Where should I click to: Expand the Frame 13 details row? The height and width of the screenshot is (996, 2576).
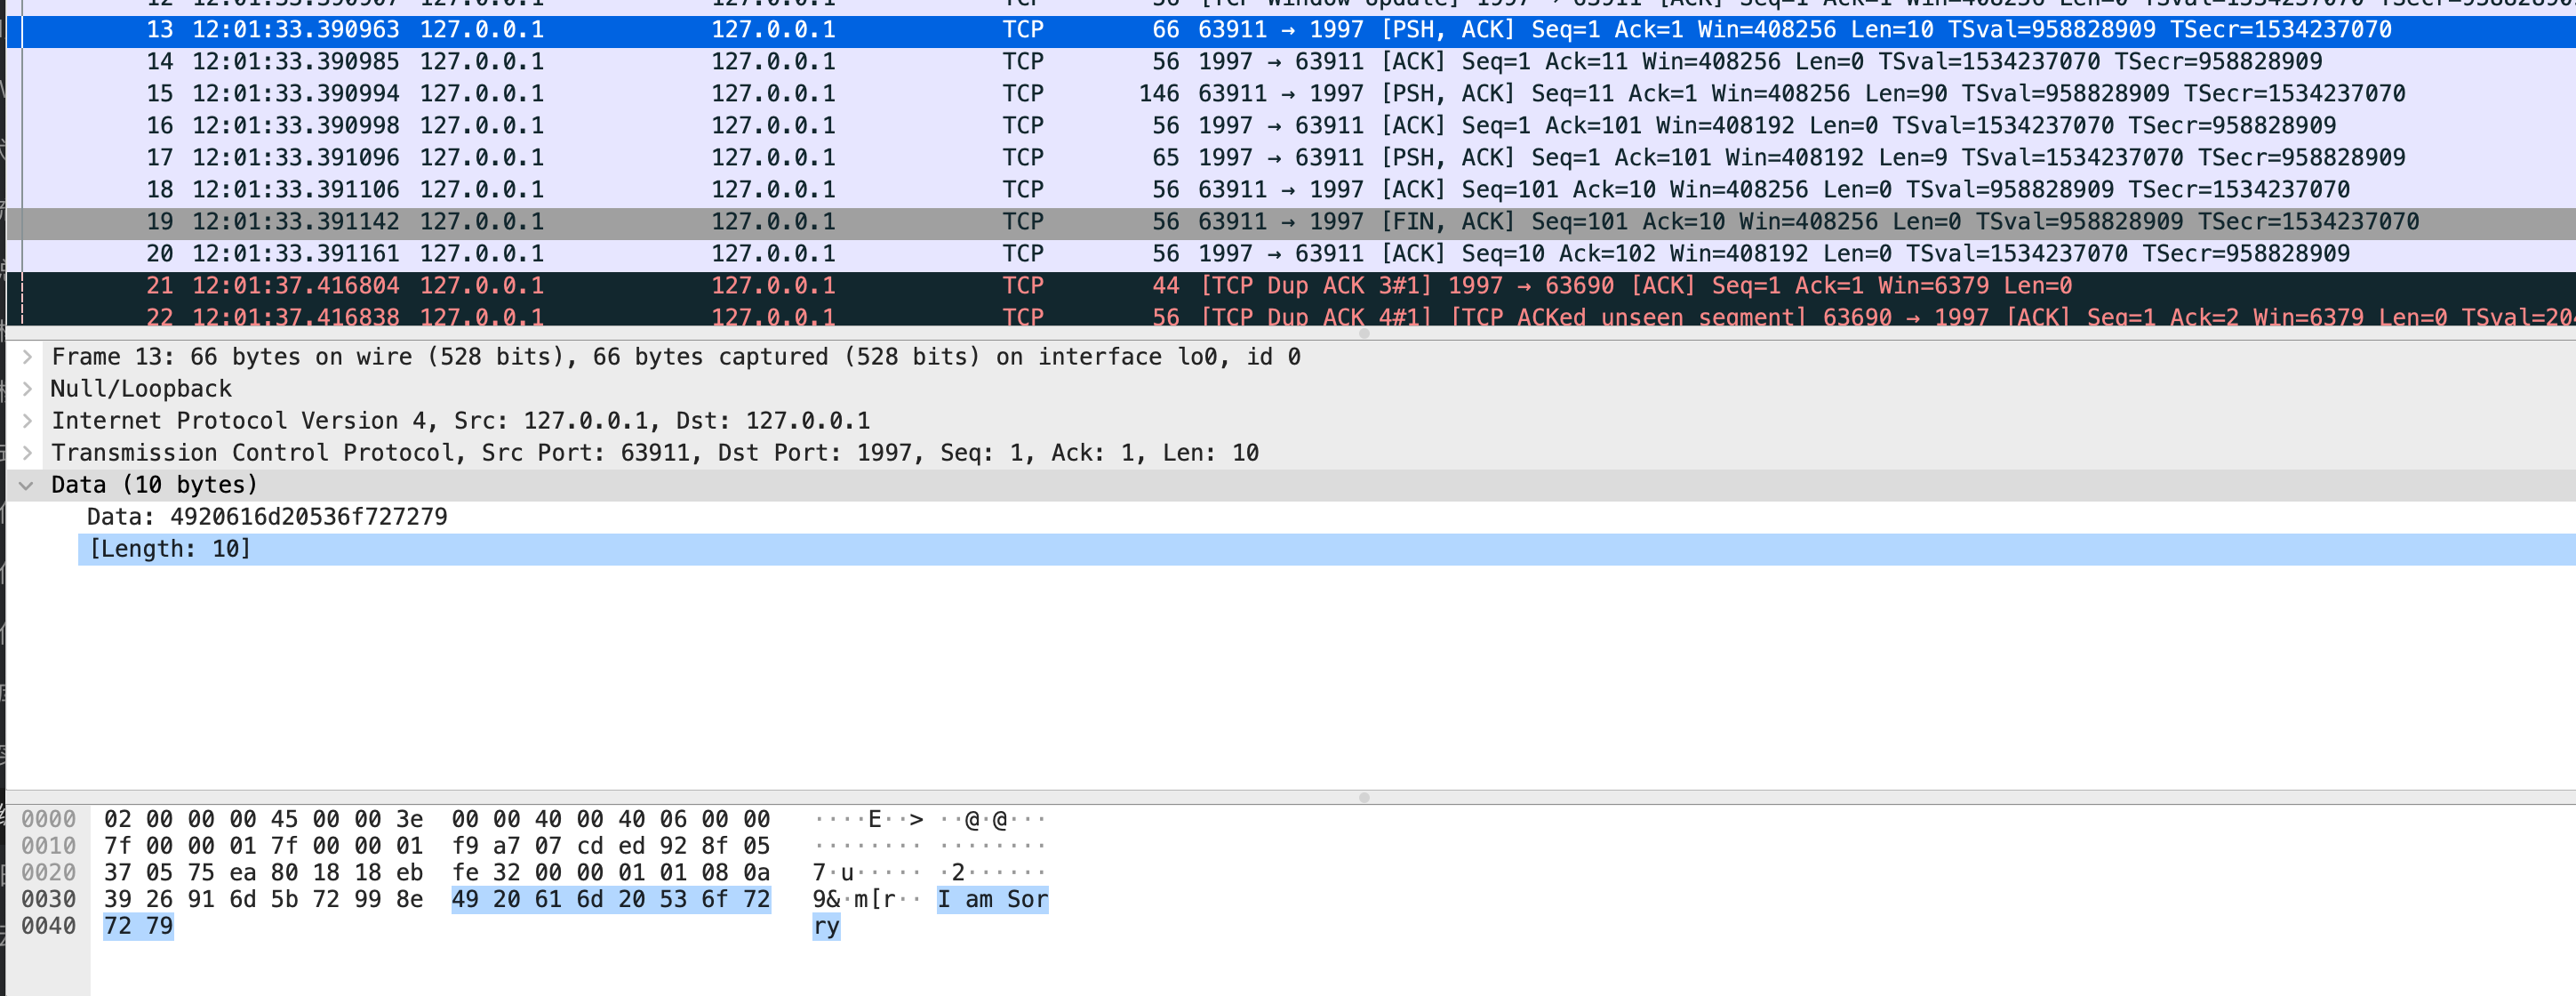27,357
